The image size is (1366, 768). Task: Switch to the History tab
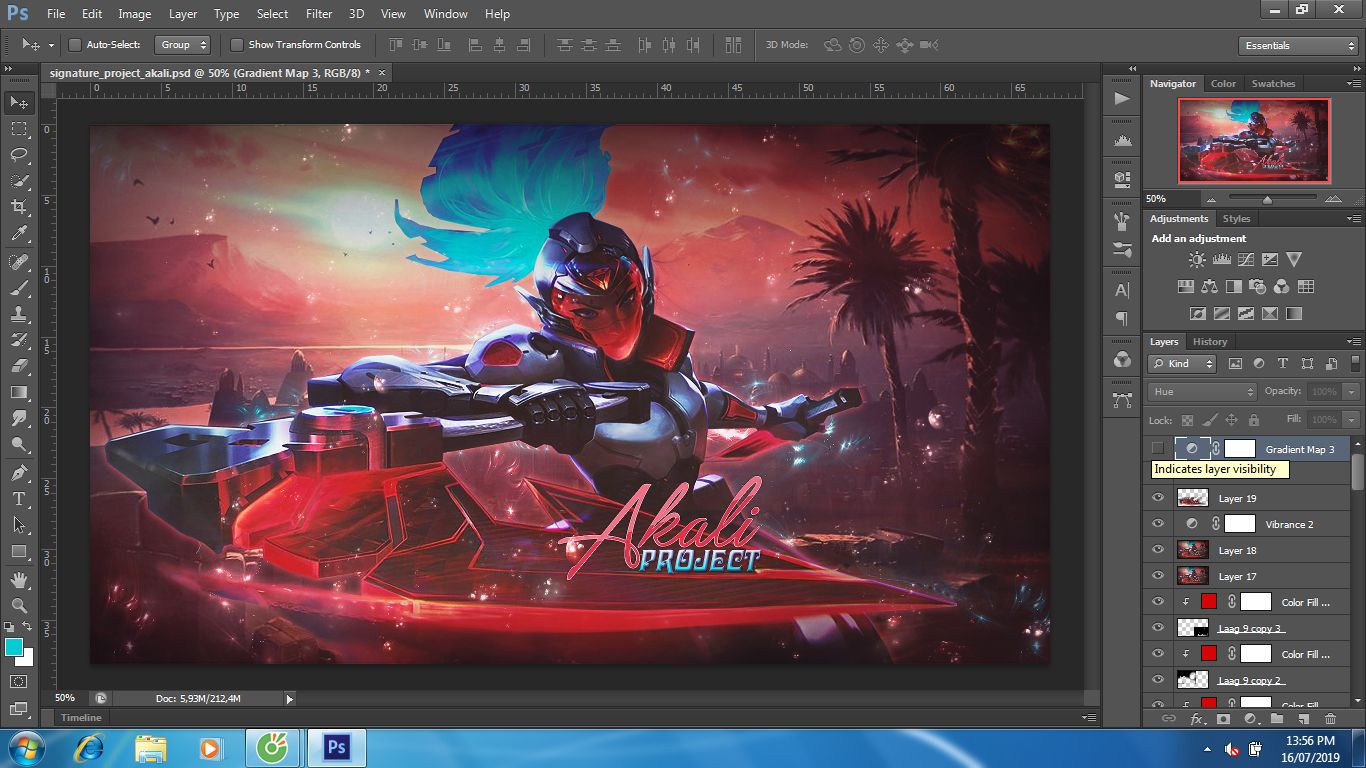(1209, 342)
